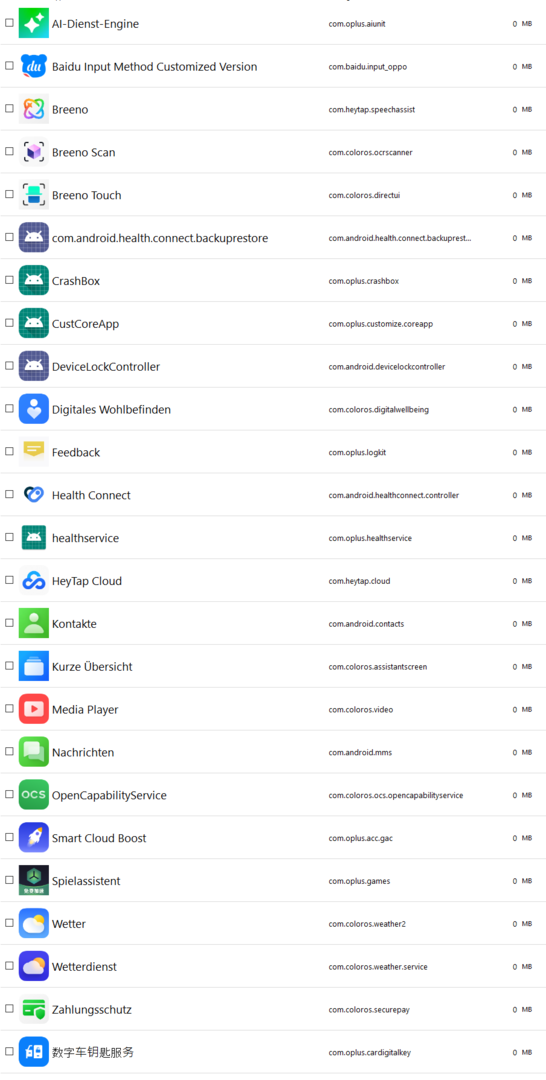Viewport: 546px width, 1080px height.
Task: Check the box for Breeno
Action: pyautogui.click(x=9, y=109)
